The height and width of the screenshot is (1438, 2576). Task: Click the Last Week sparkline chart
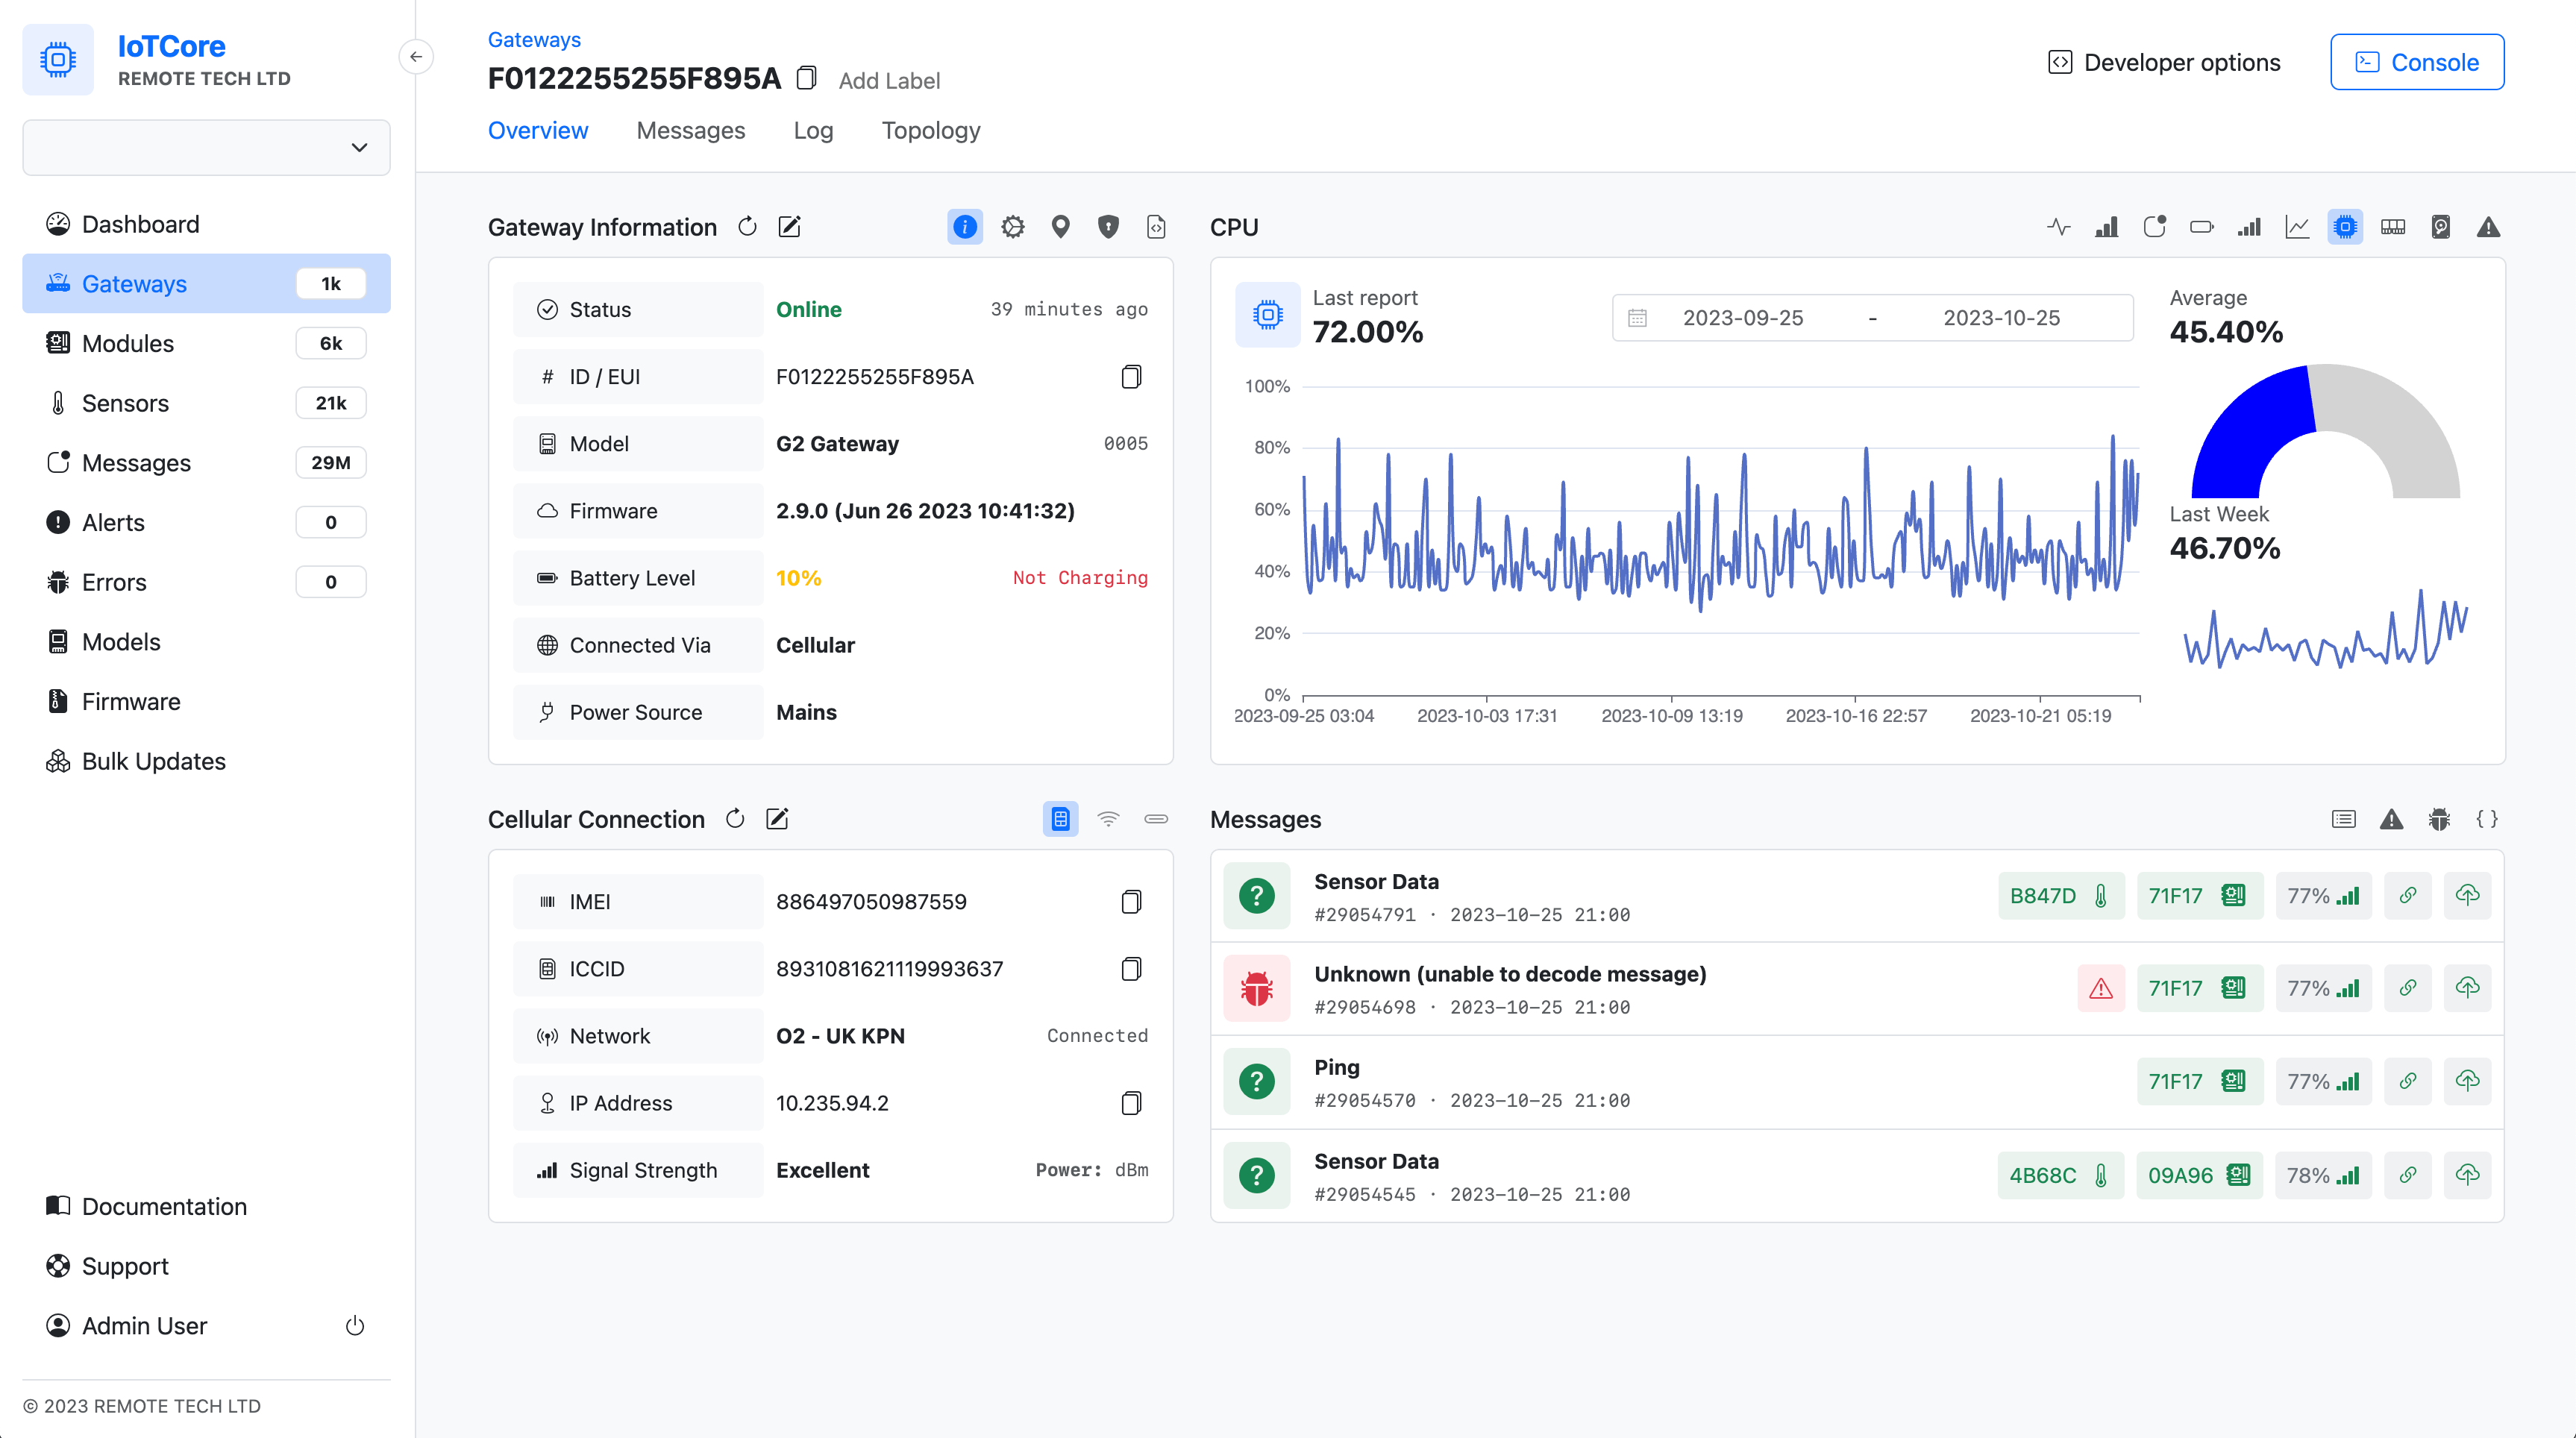pyautogui.click(x=2325, y=628)
